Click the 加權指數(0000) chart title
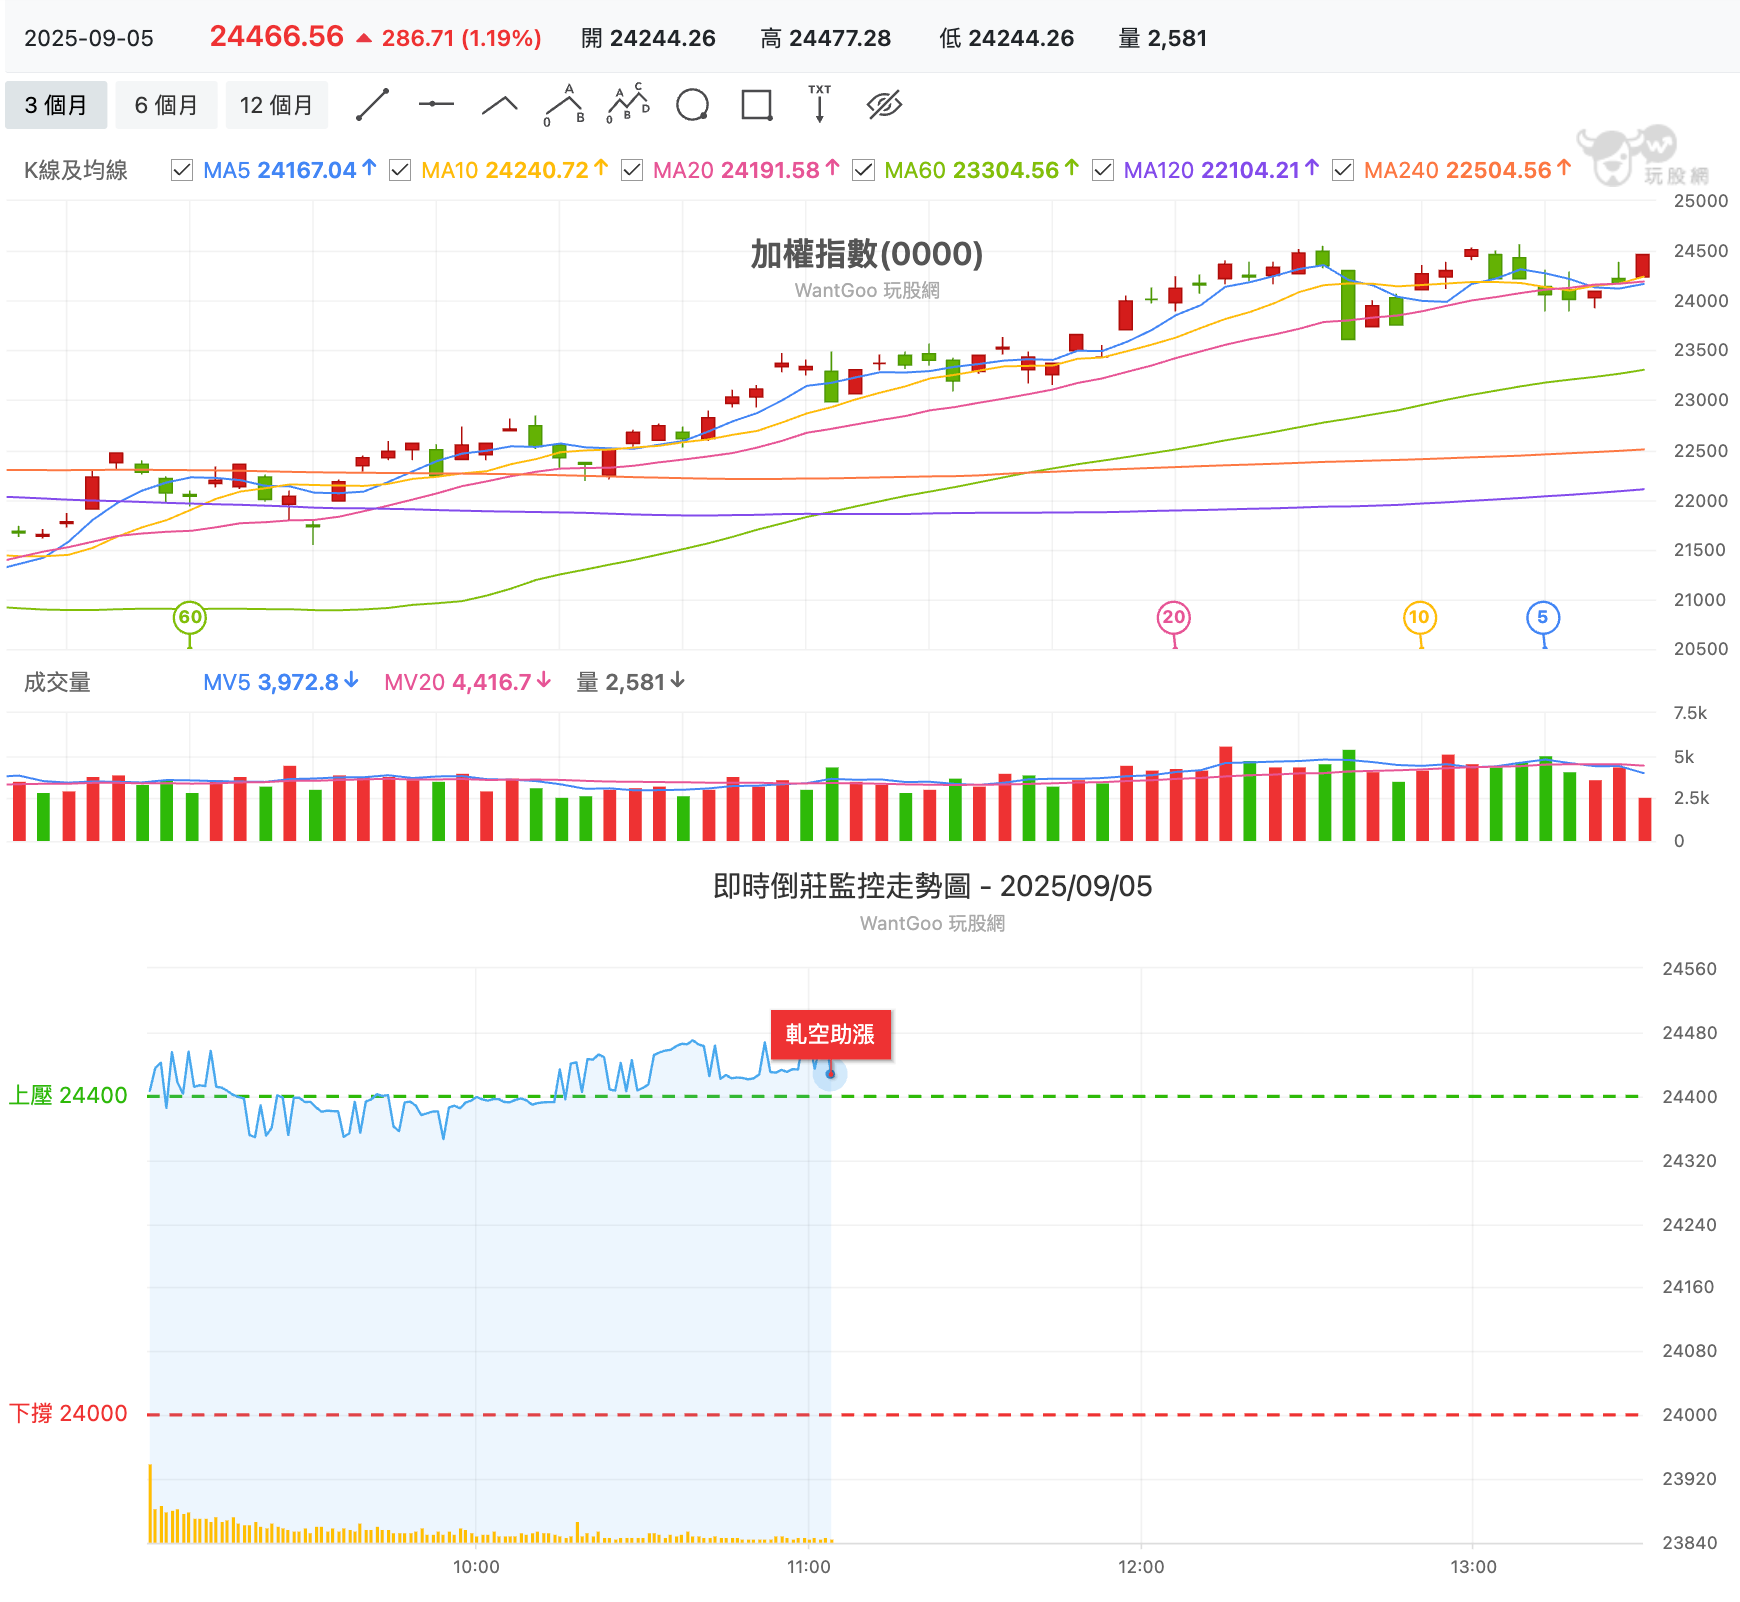The height and width of the screenshot is (1602, 1740). pos(867,254)
